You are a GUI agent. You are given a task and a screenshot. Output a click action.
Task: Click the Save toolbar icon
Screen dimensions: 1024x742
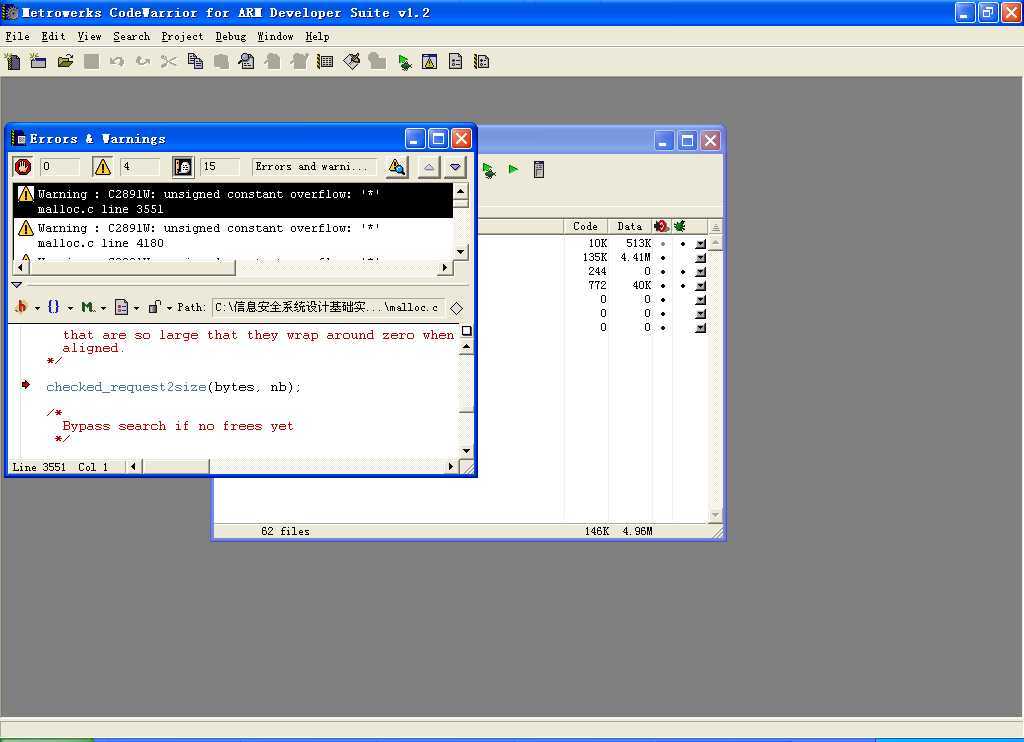91,62
